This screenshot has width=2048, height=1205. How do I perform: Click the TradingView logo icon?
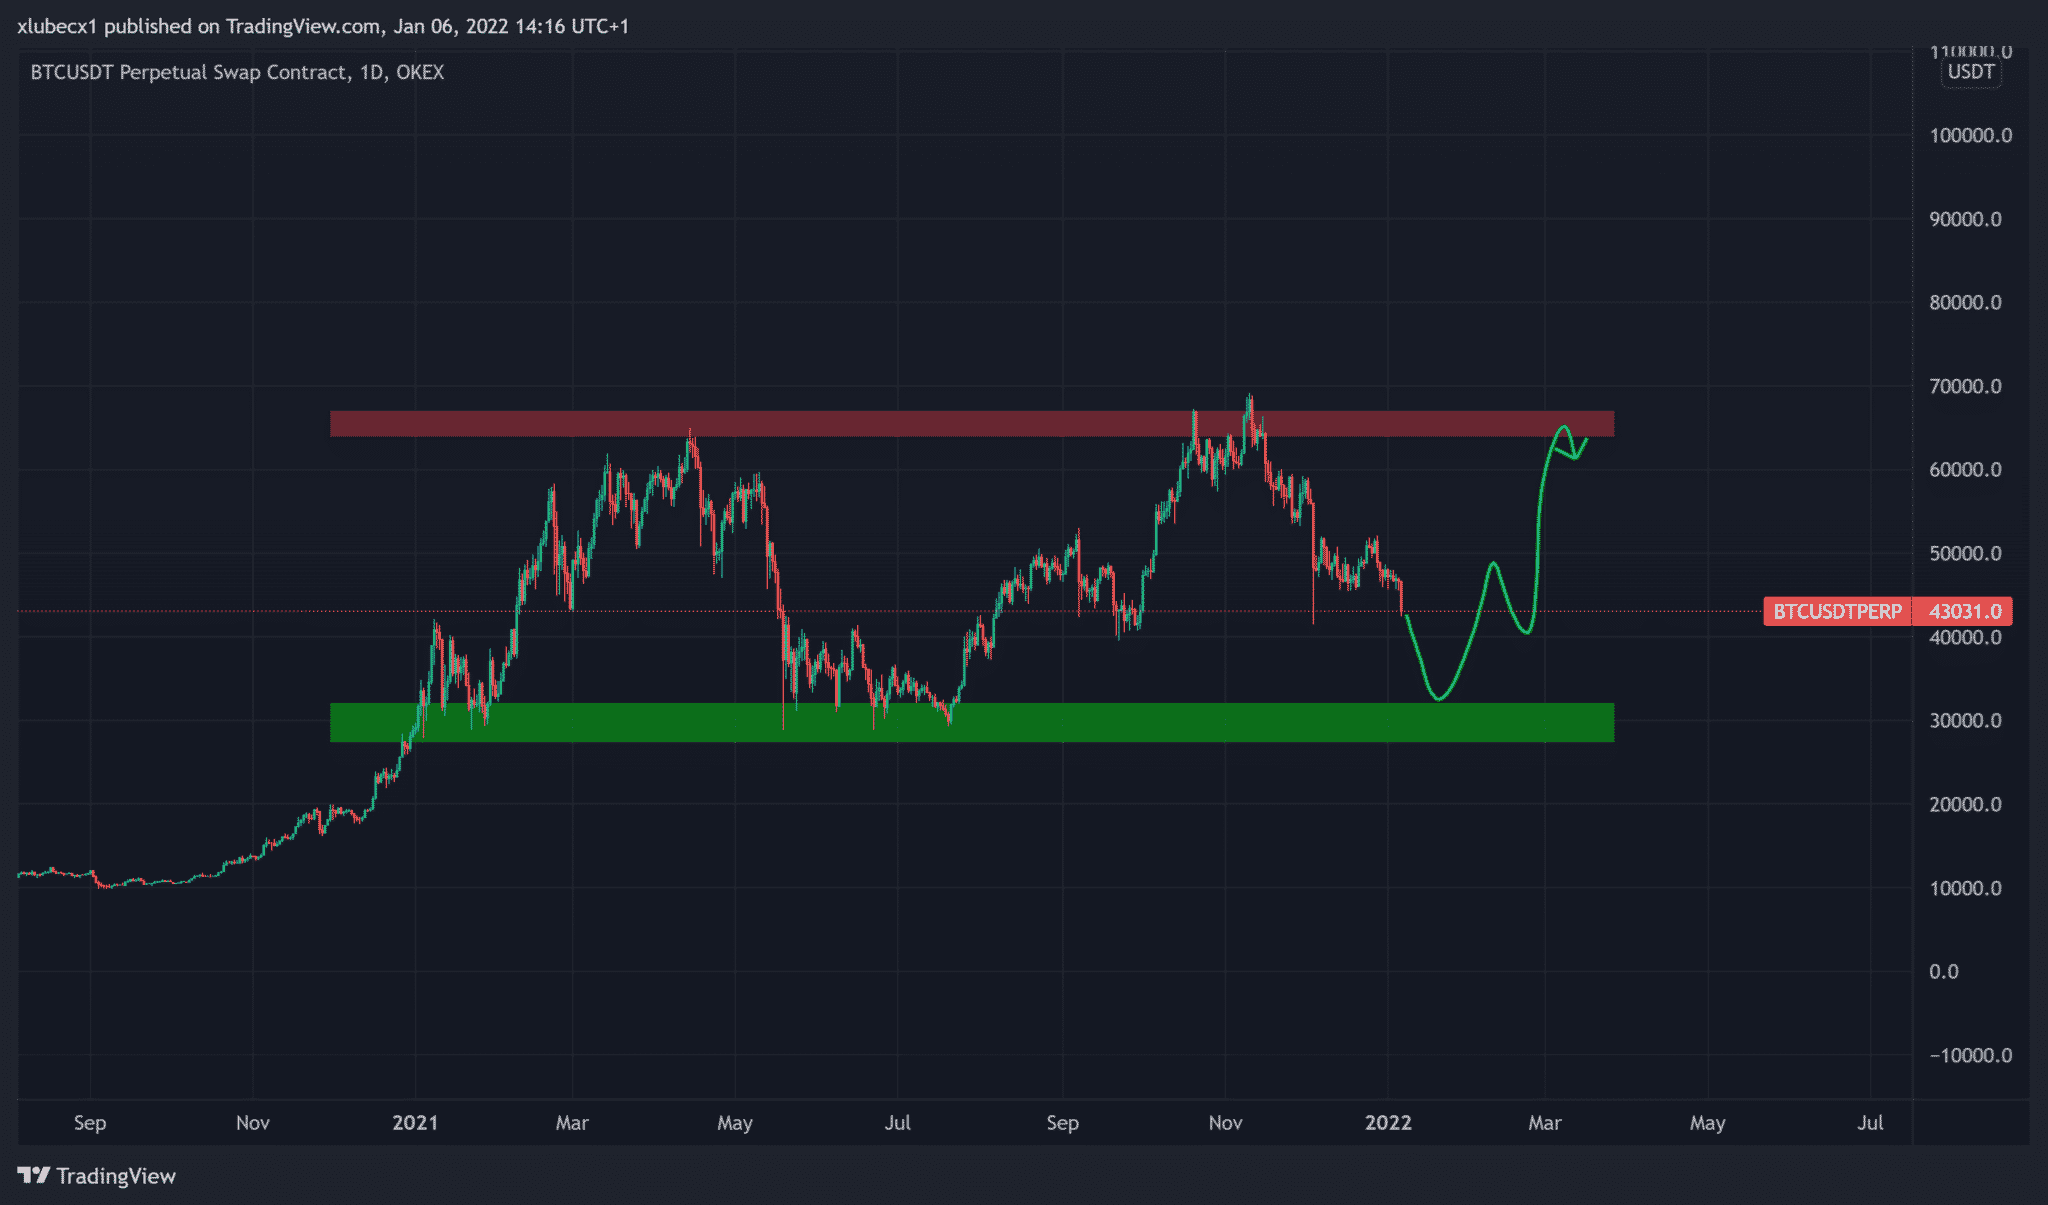click(33, 1175)
